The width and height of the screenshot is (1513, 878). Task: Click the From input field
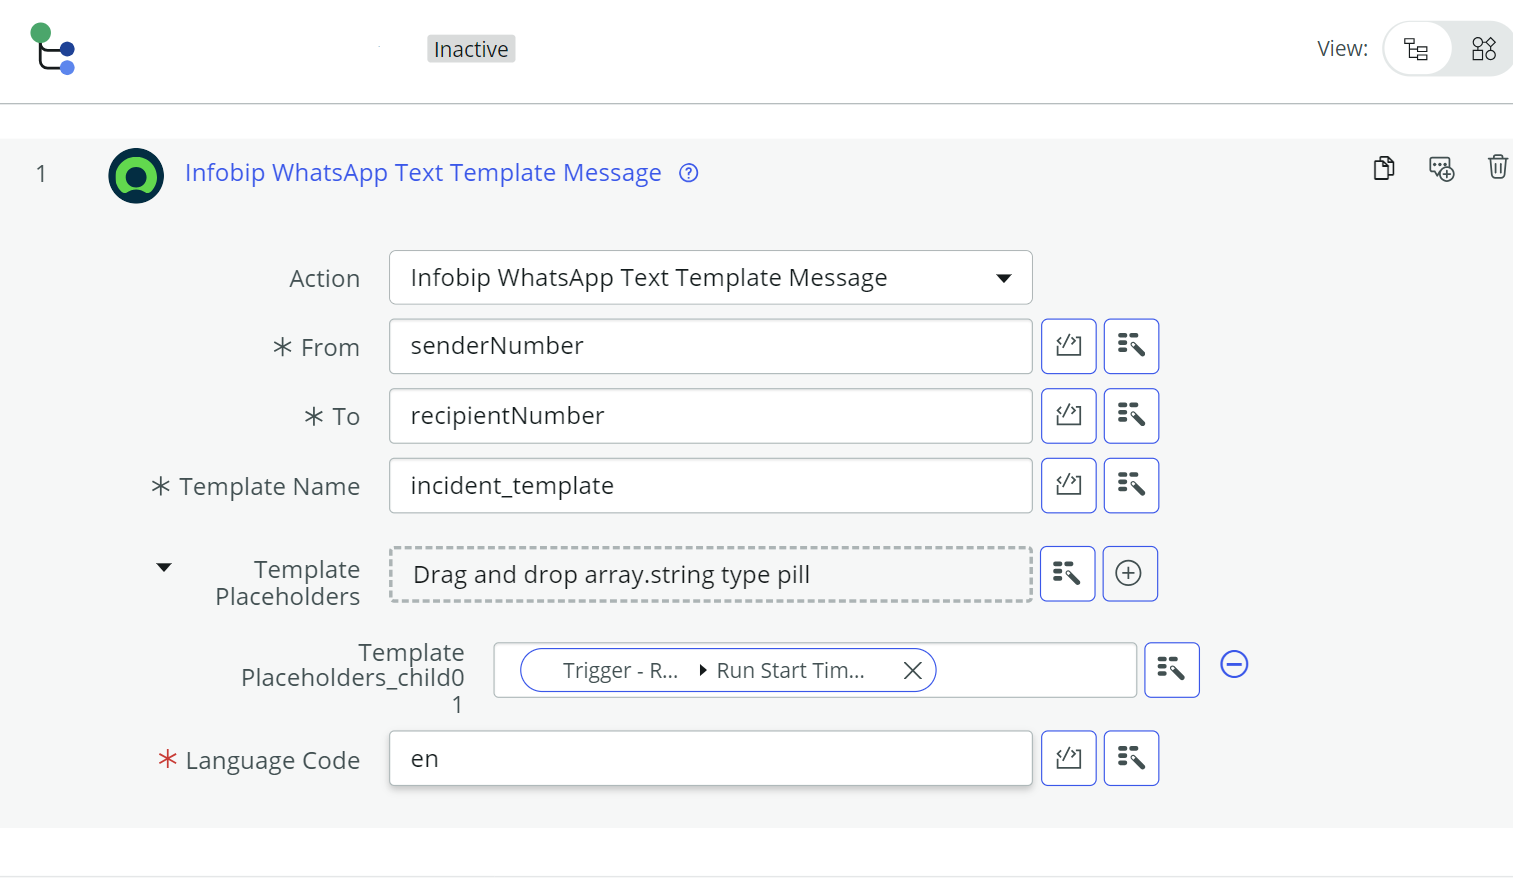[710, 346]
